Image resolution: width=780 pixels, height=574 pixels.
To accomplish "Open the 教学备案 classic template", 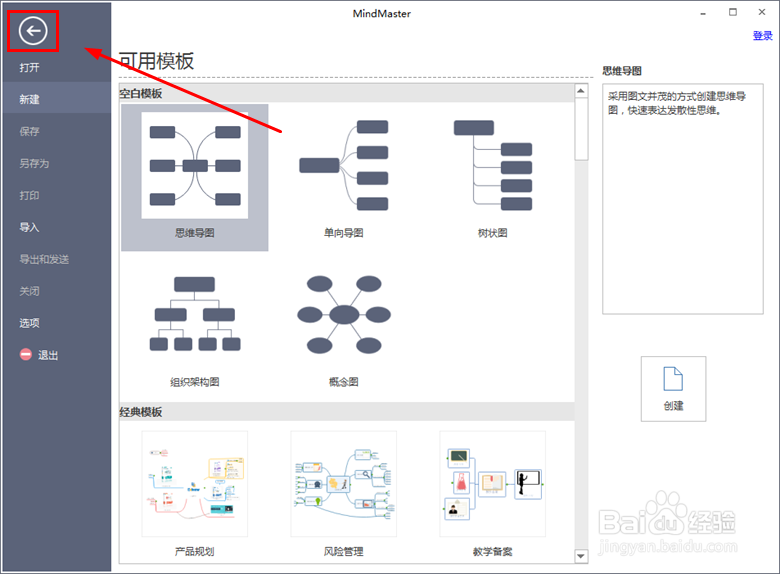I will coord(492,483).
